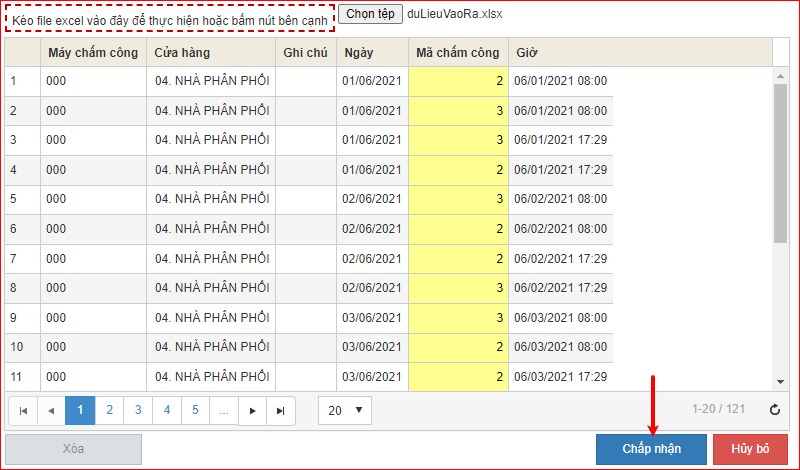Click Mã chấm công cell in row 11

[458, 377]
